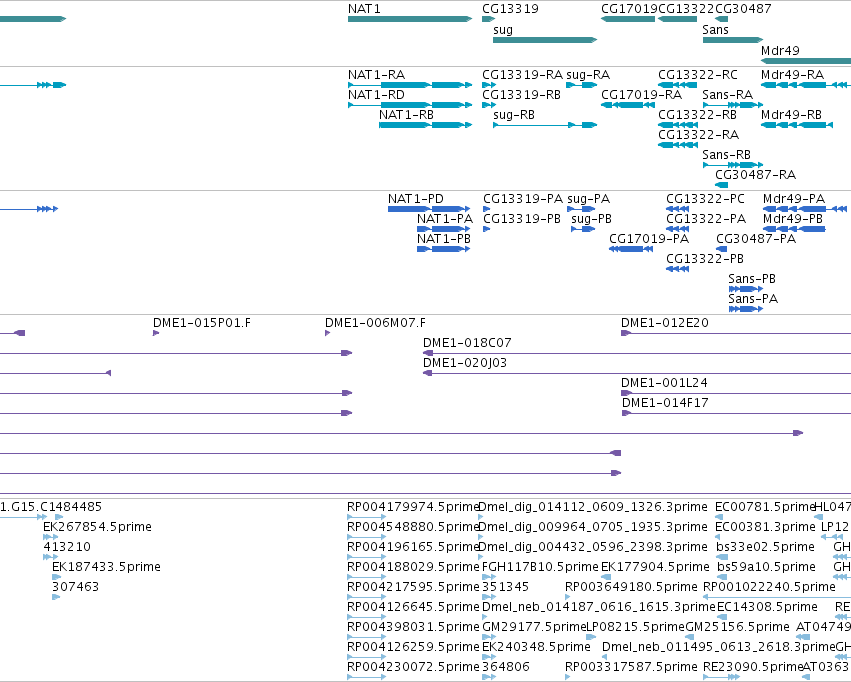This screenshot has height=682, width=851.
Task: Click the CG13319 gene label
Action: (x=510, y=9)
